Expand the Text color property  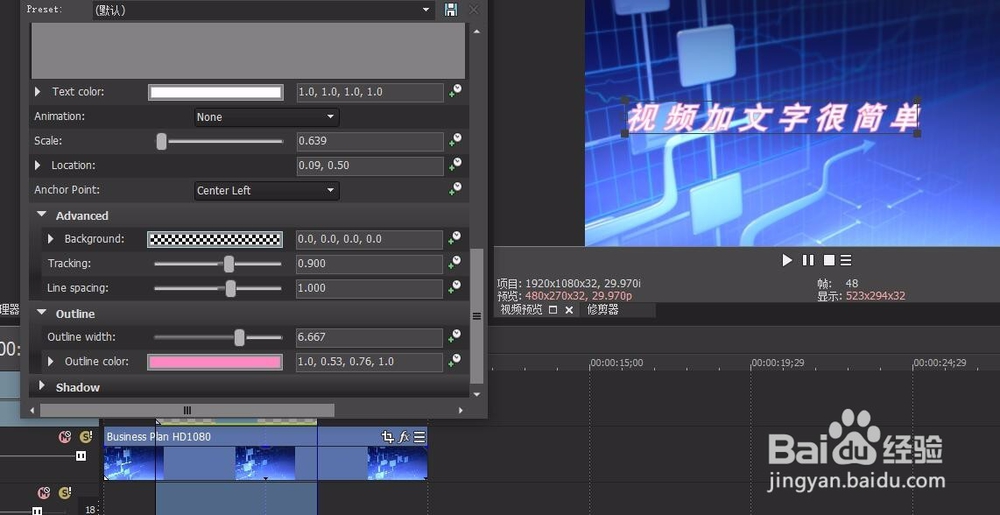pyautogui.click(x=38, y=92)
